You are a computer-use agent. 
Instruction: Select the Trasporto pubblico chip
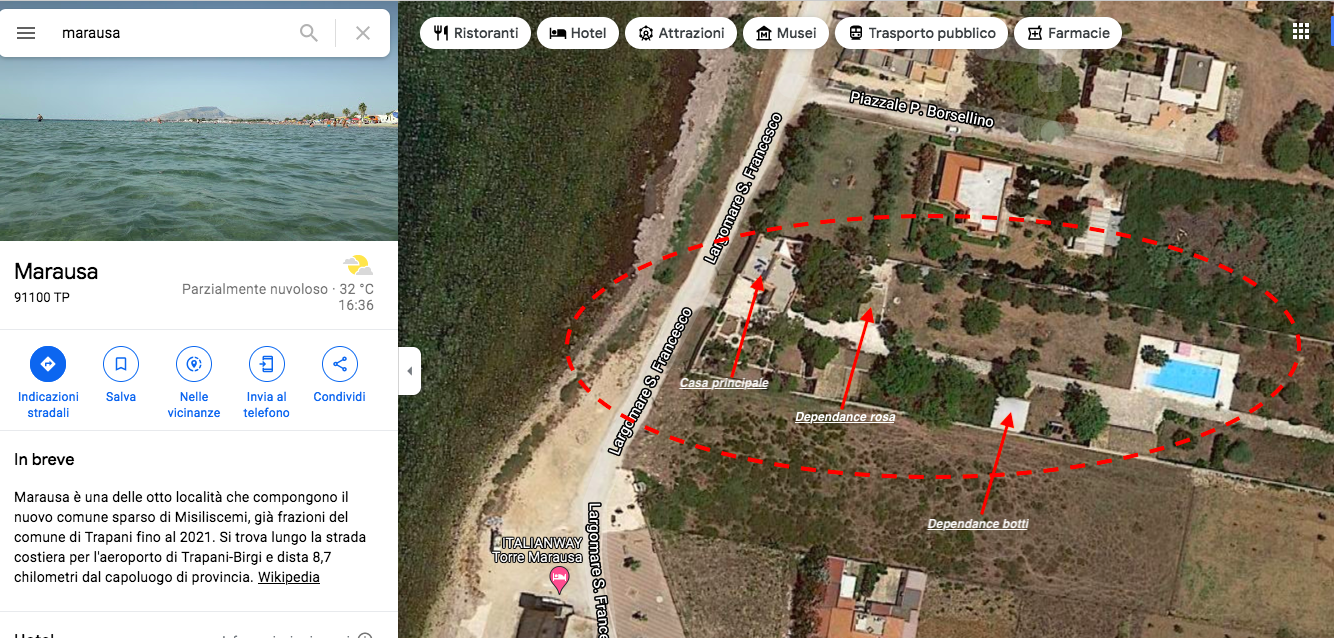922,33
